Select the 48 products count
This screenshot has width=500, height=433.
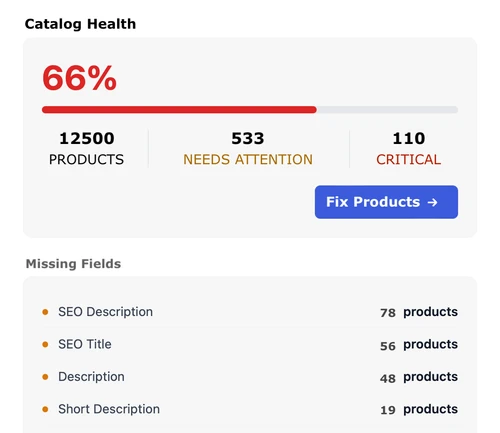click(419, 377)
